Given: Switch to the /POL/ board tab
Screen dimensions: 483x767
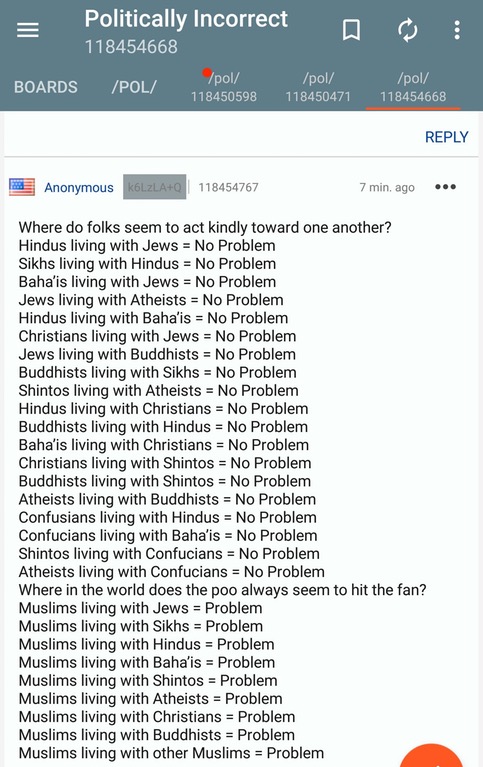Looking at the screenshot, I should (x=134, y=87).
